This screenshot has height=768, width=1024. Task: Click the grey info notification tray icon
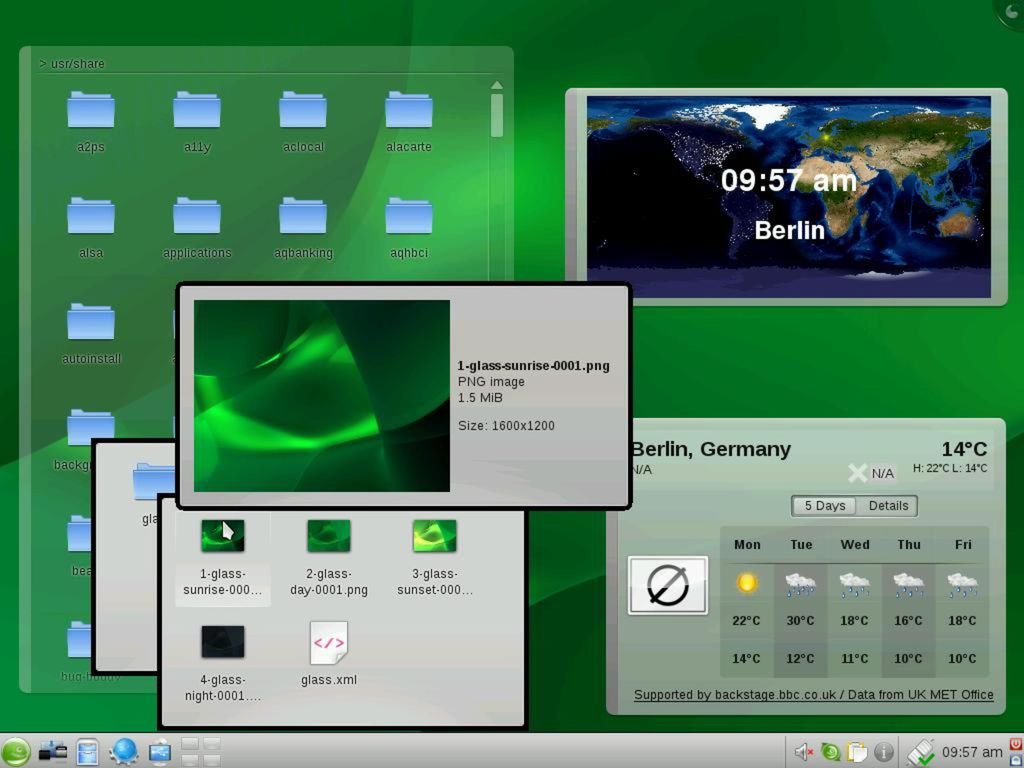[884, 752]
